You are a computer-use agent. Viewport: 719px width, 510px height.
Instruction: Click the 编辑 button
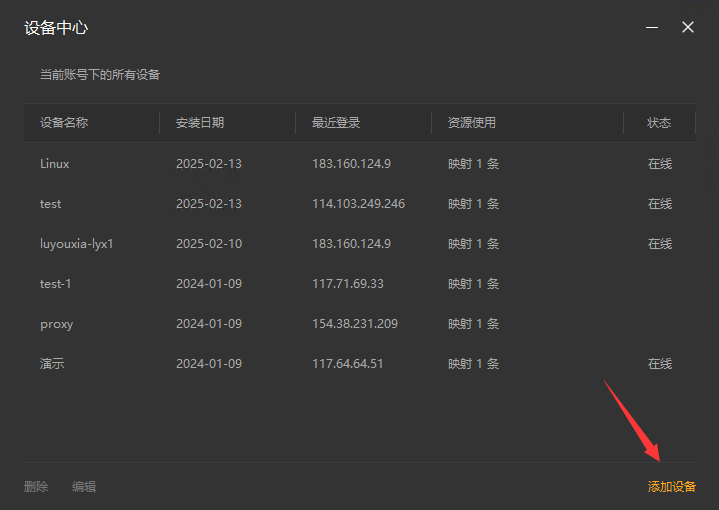pyautogui.click(x=84, y=487)
